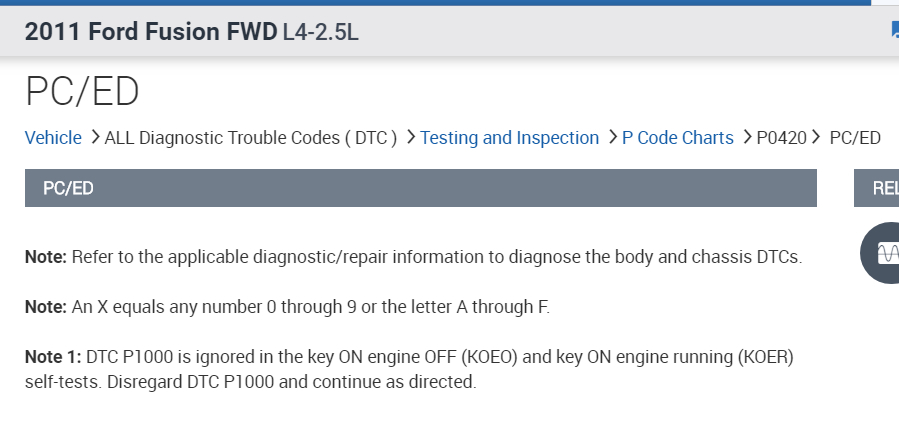
Task: Click the chevron before Testing and Inspection
Action: 410,138
